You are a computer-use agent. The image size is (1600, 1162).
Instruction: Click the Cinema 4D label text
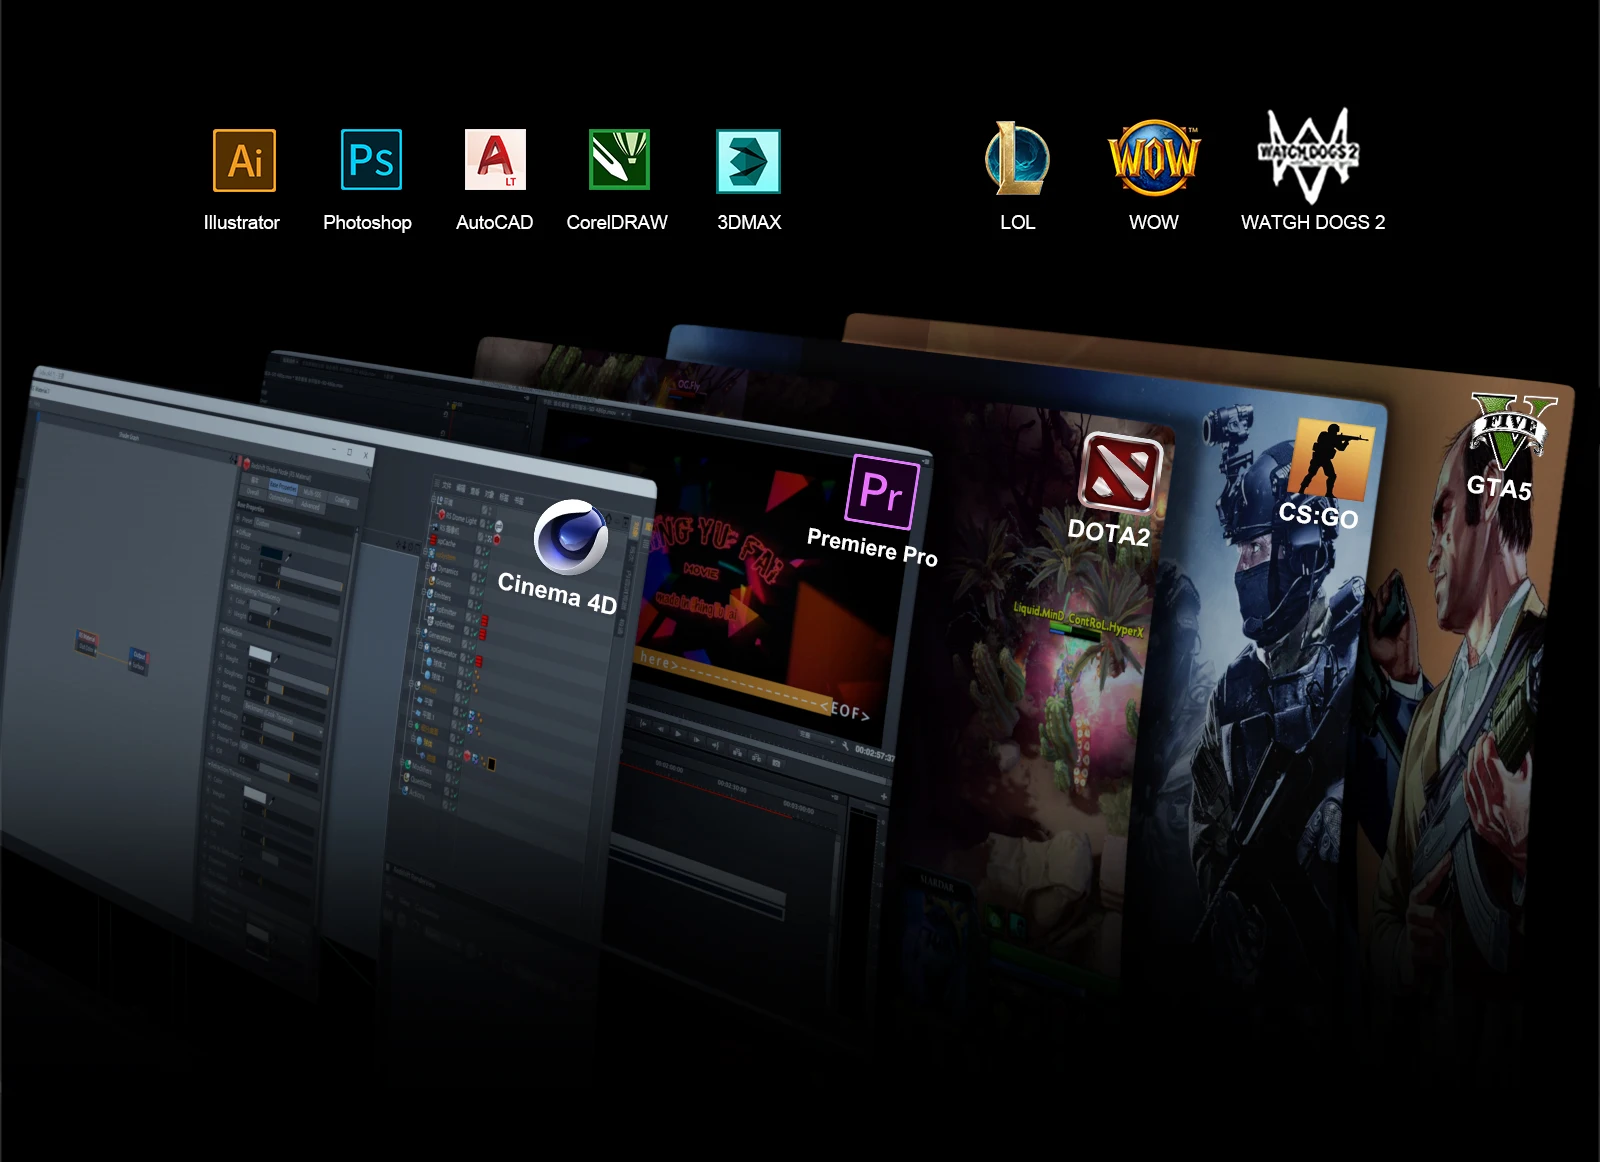557,592
